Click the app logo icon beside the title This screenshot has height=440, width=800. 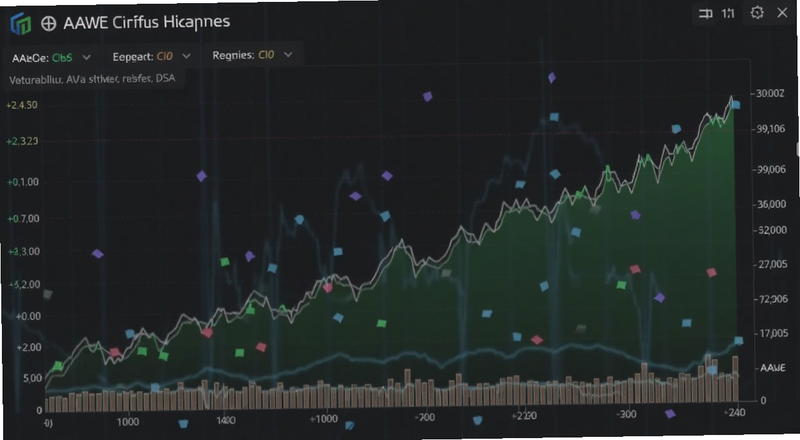coord(20,23)
